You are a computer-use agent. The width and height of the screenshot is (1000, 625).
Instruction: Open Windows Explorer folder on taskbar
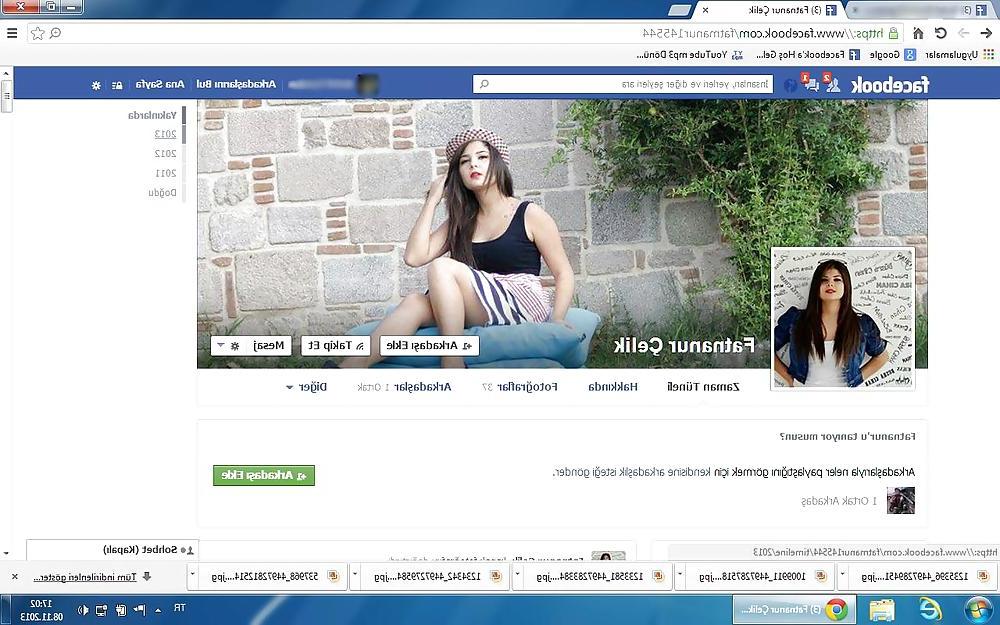(882, 610)
